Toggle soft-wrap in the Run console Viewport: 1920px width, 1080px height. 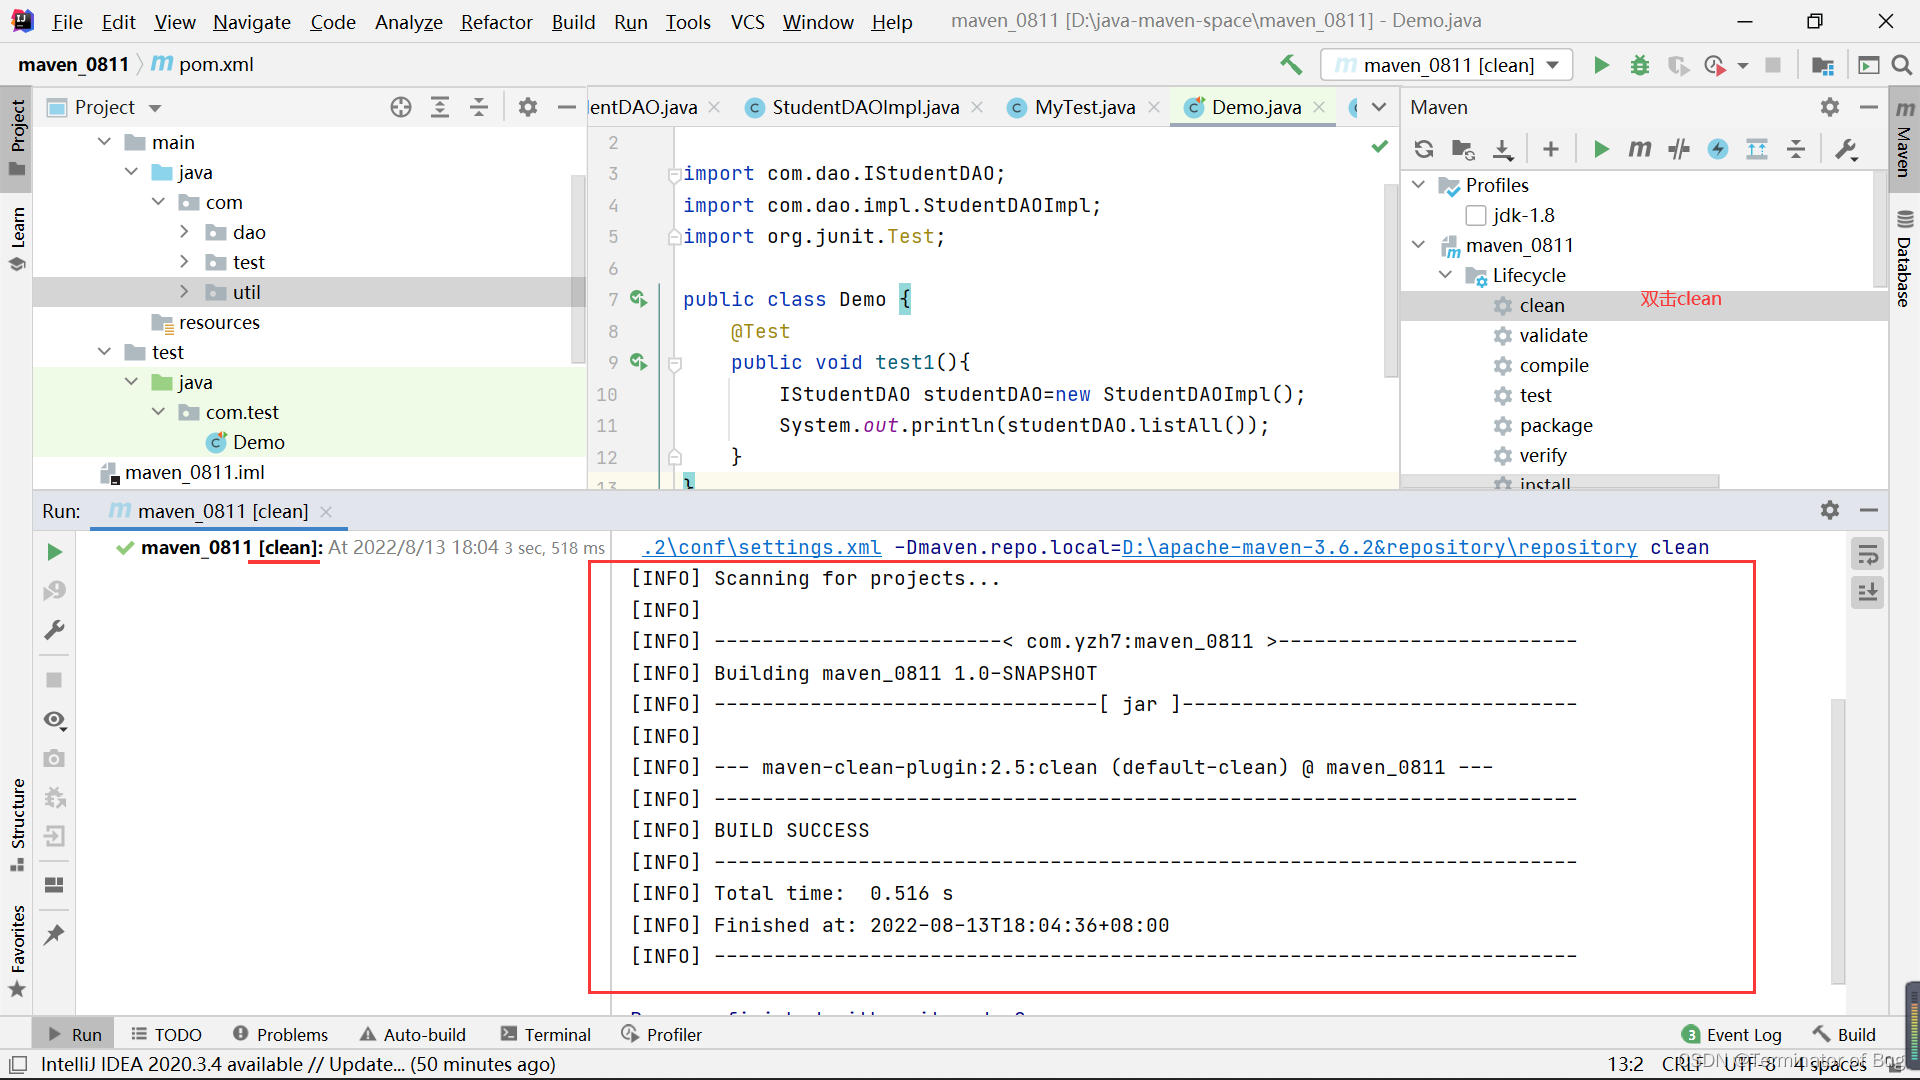1867,554
